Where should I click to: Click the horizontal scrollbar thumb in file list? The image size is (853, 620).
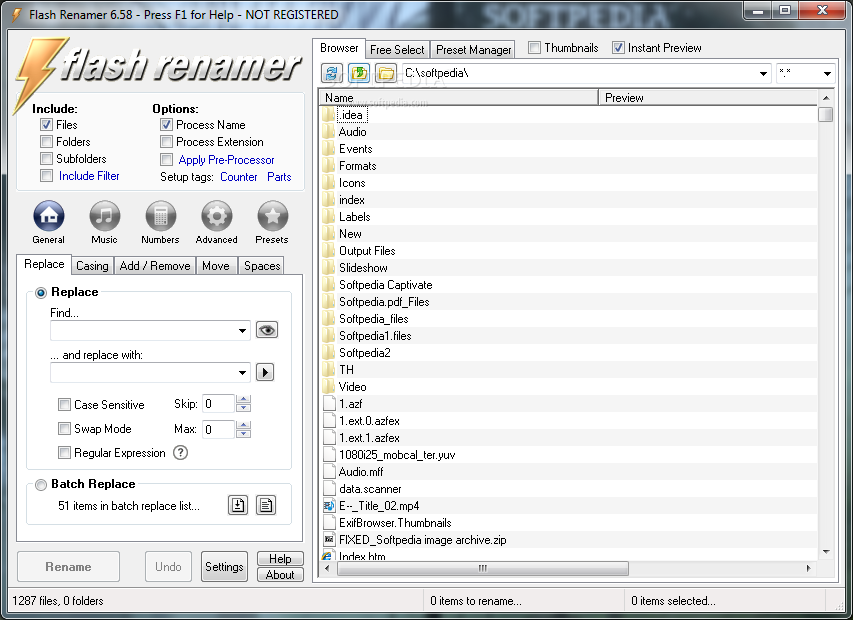click(x=483, y=568)
